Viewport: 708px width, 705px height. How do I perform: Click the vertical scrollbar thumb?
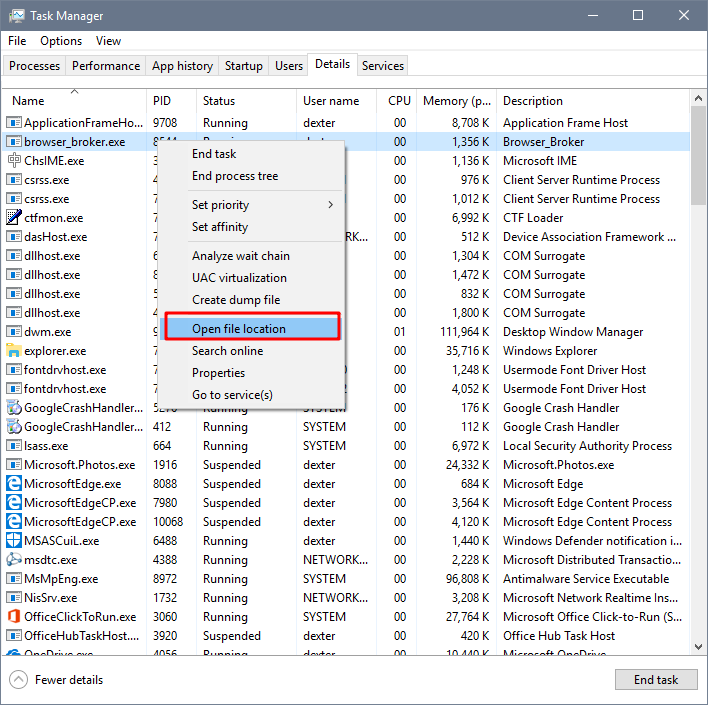pos(698,155)
